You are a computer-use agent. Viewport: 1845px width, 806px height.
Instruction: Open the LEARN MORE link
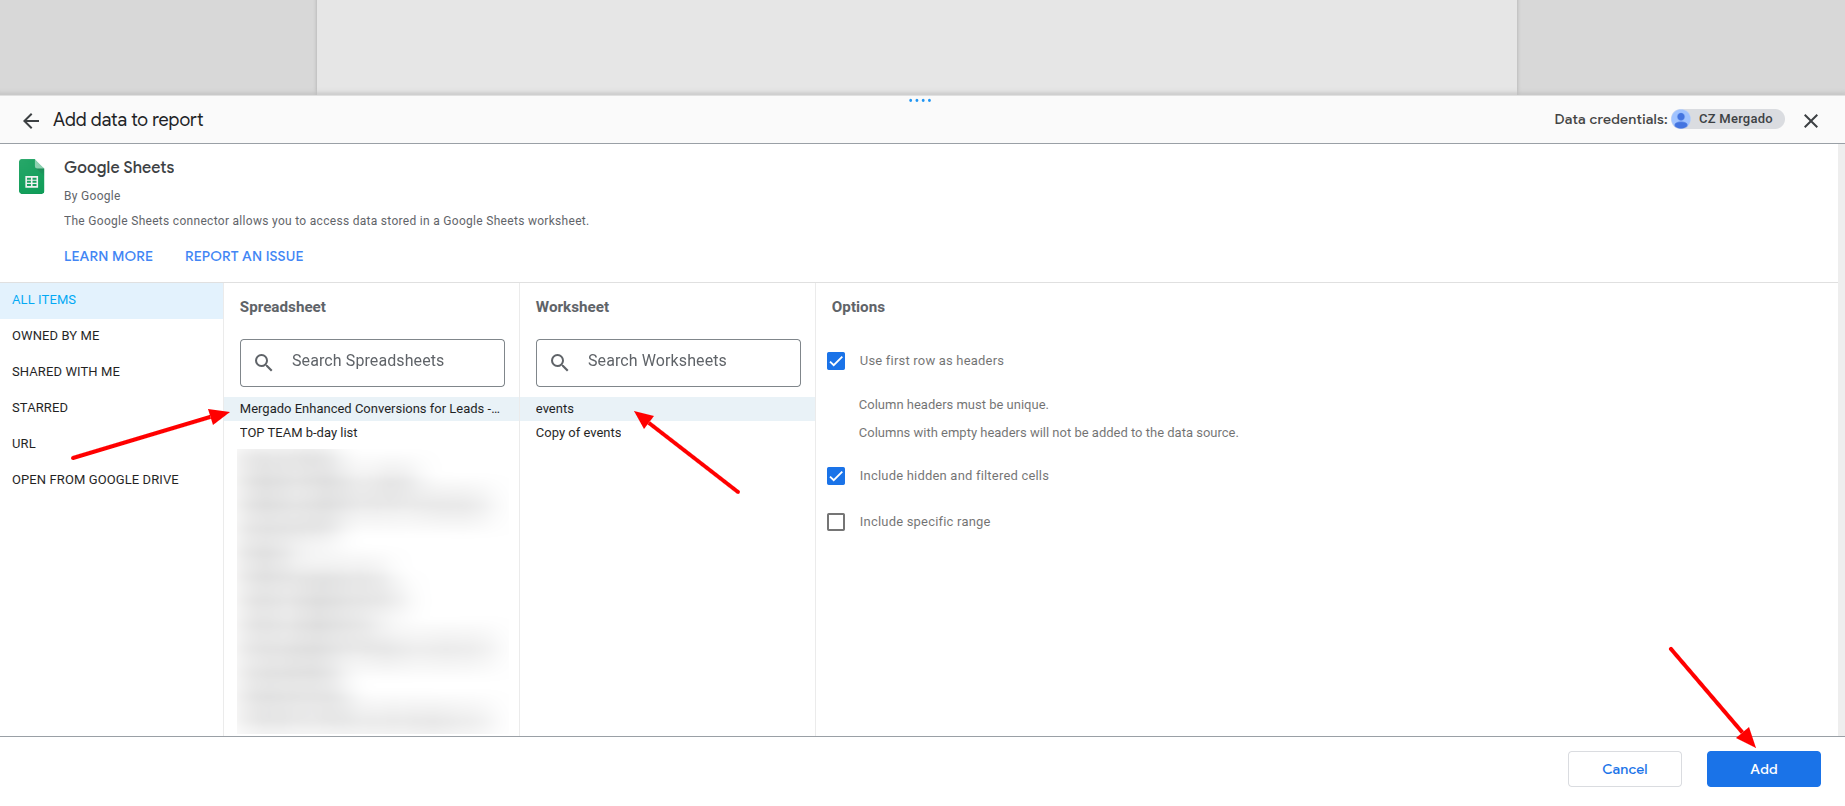tap(108, 256)
